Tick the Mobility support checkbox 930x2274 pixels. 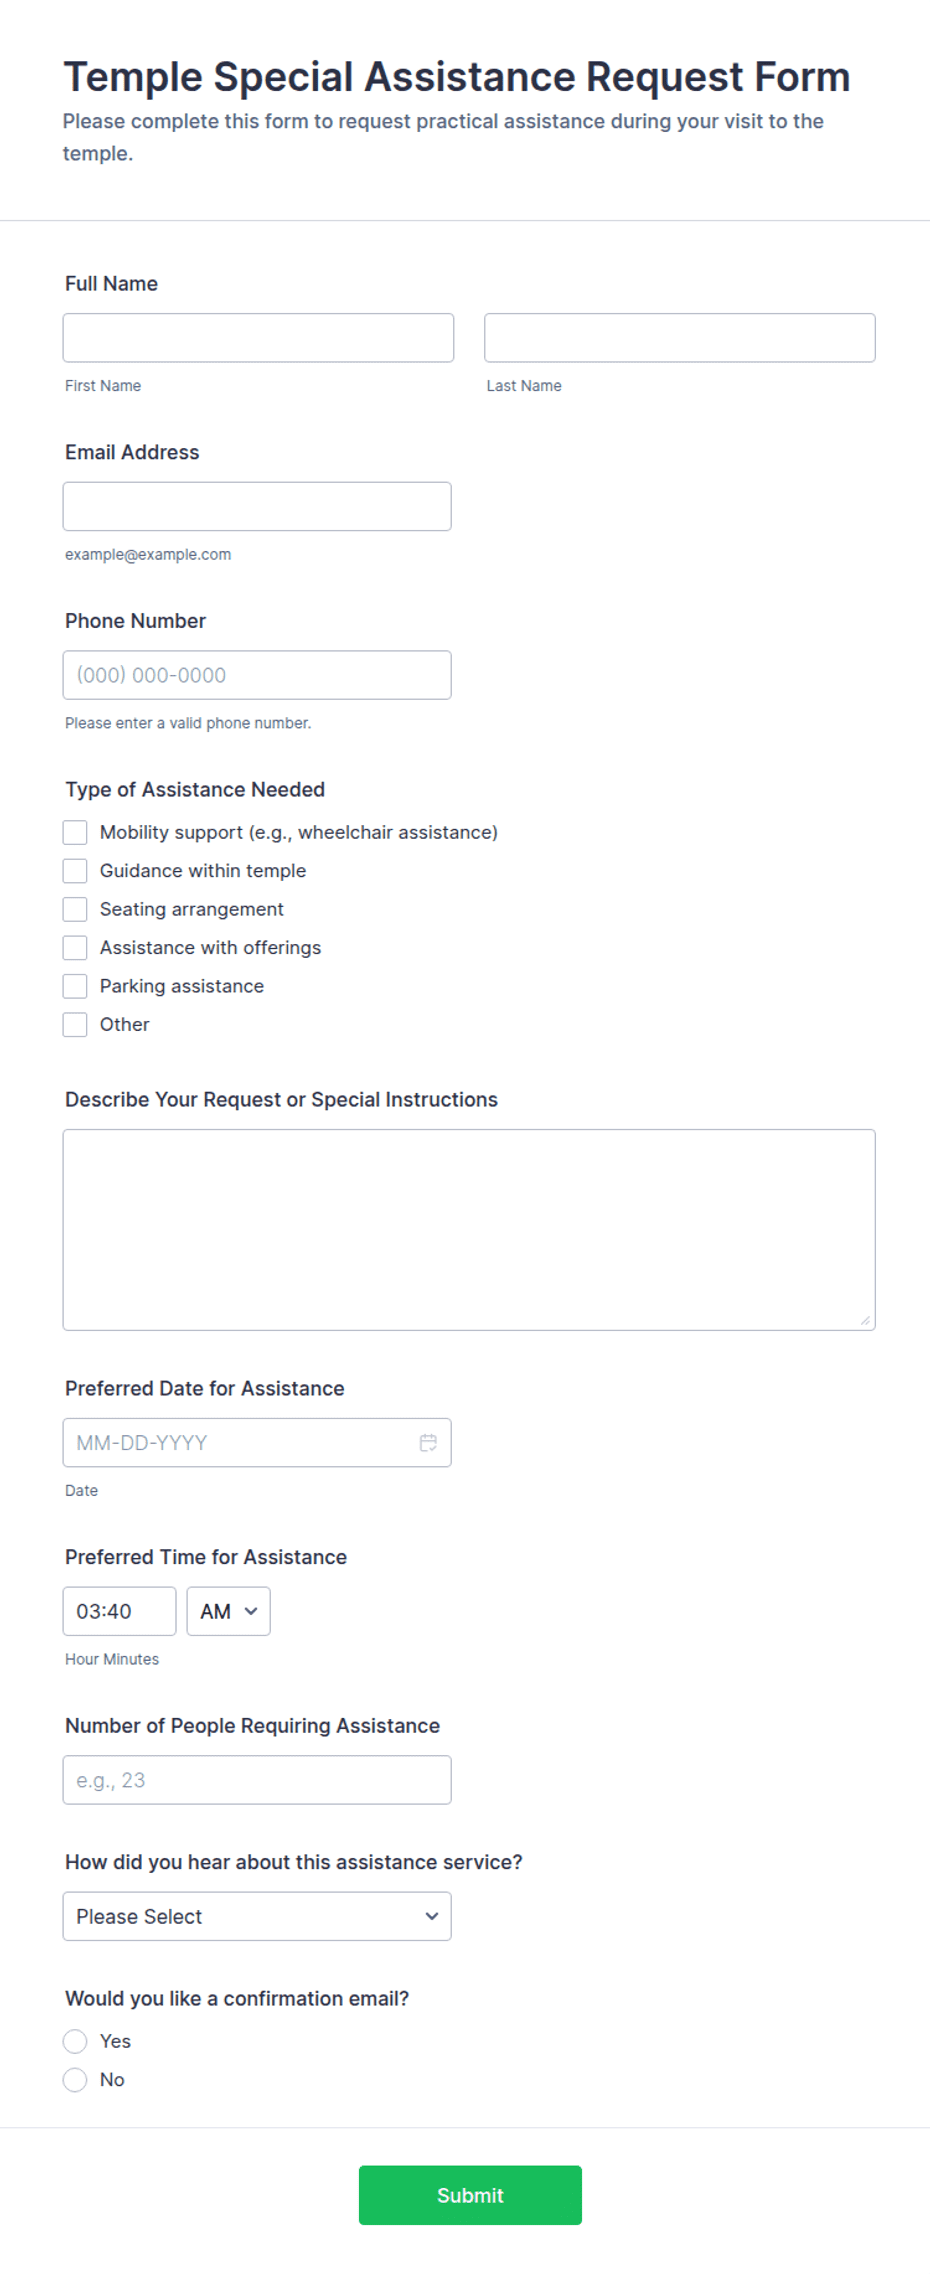coord(75,832)
